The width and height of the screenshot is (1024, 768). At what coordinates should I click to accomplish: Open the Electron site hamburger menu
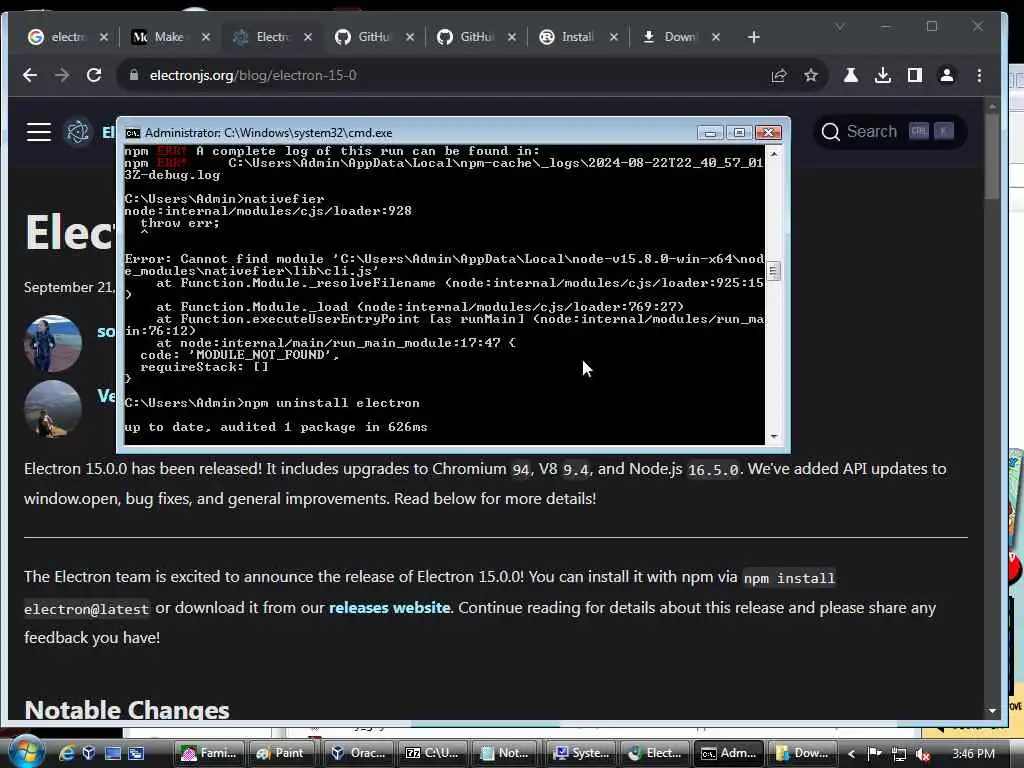click(39, 131)
